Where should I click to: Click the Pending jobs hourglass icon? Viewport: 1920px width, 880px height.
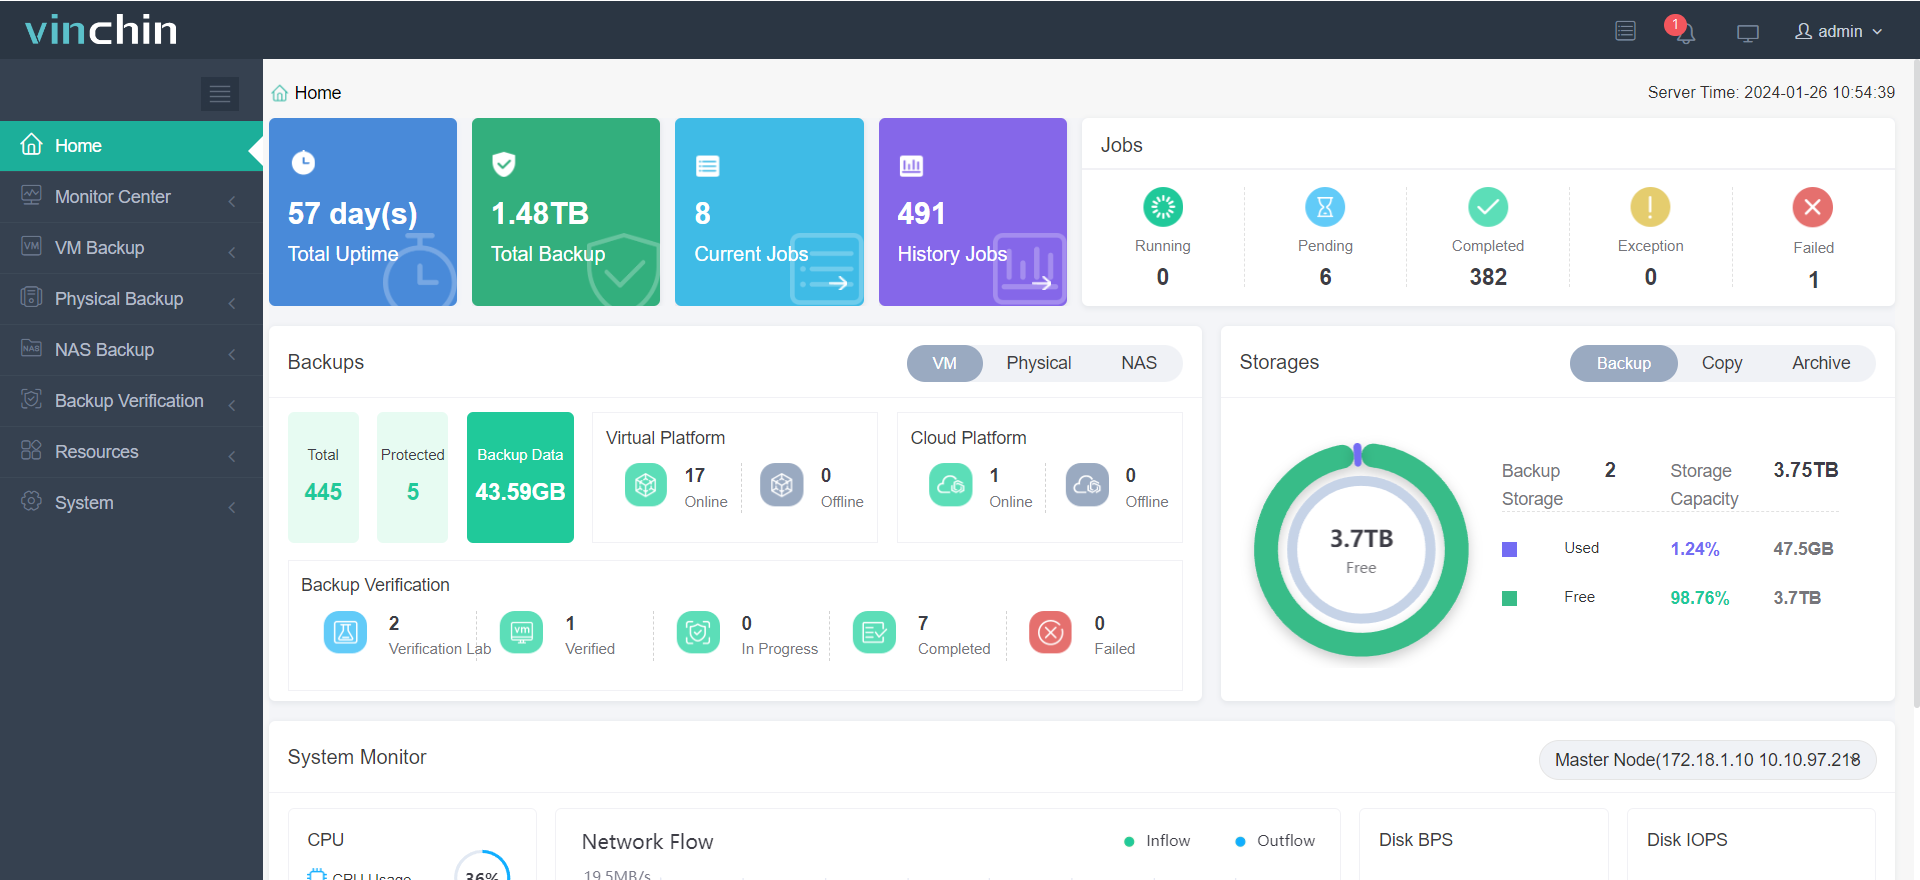click(x=1325, y=207)
